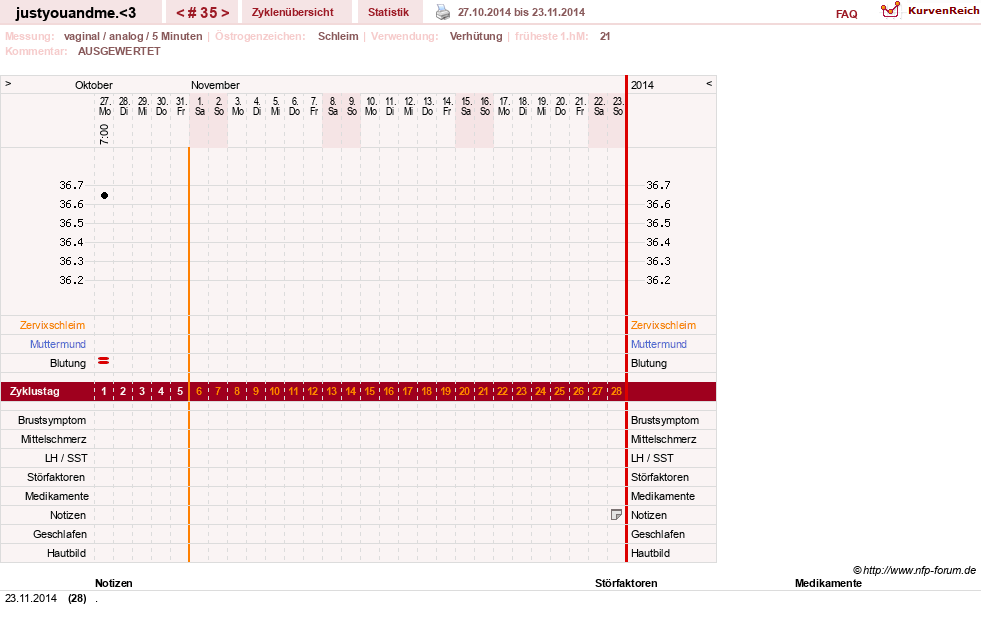
Task: Click the left Geschlafen row label
Action: [x=59, y=534]
